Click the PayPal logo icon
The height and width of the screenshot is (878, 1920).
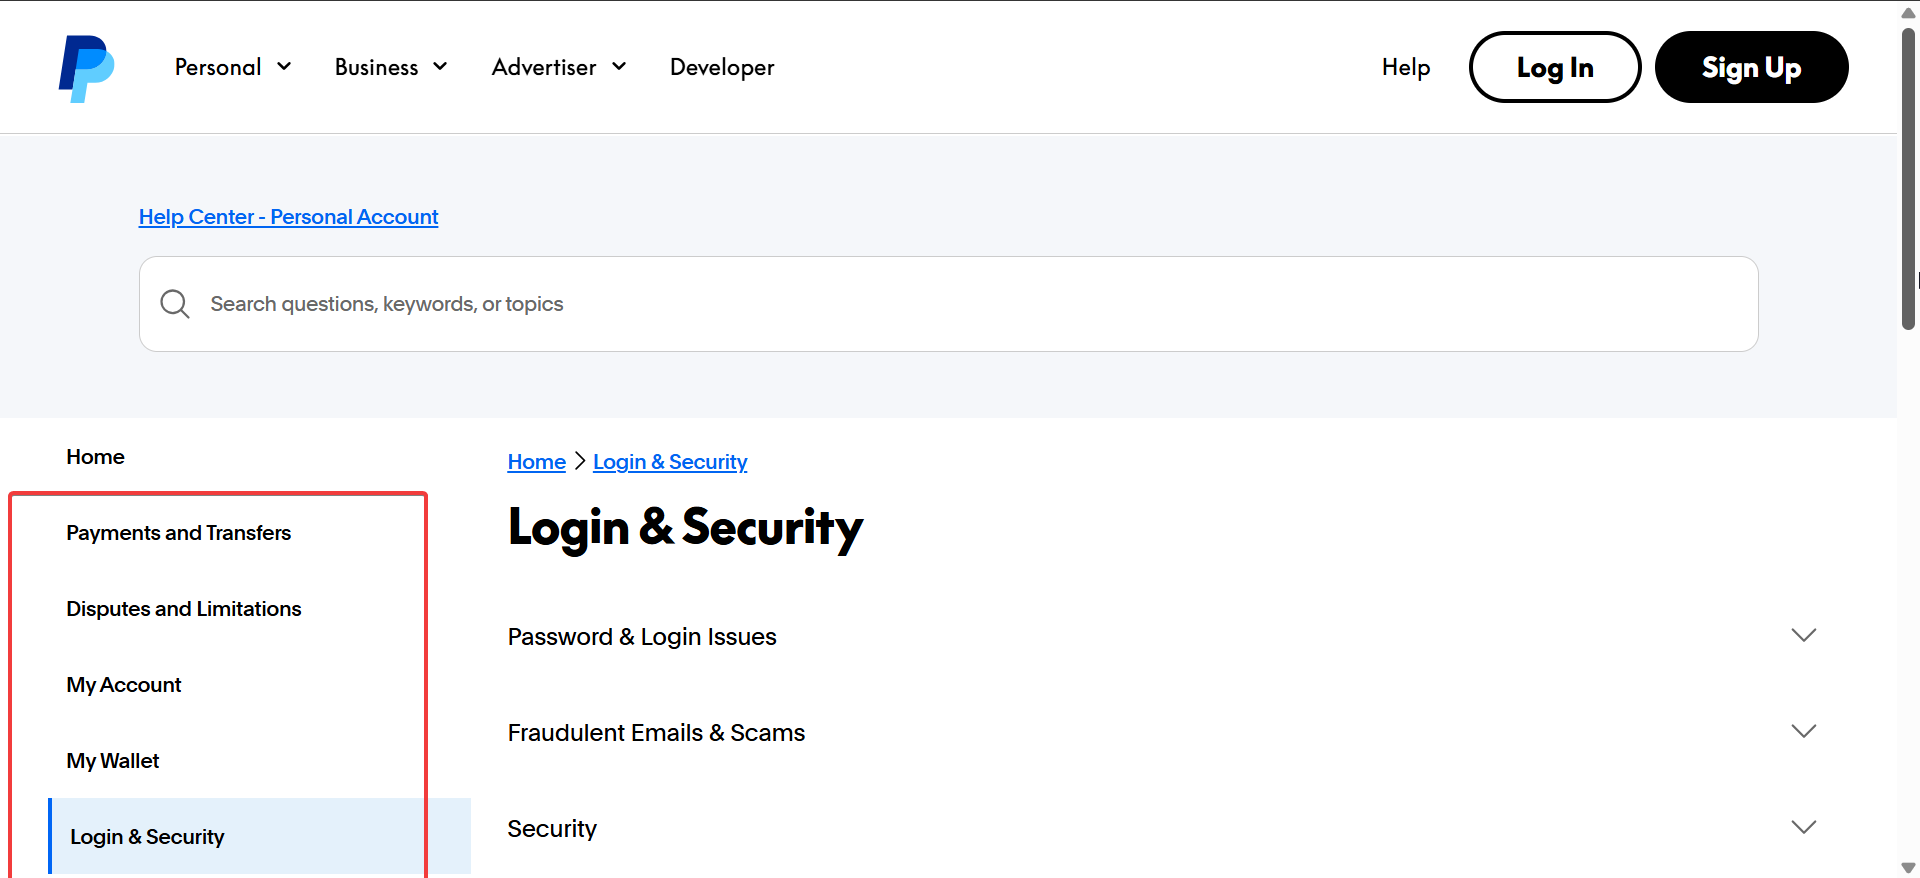pyautogui.click(x=86, y=68)
